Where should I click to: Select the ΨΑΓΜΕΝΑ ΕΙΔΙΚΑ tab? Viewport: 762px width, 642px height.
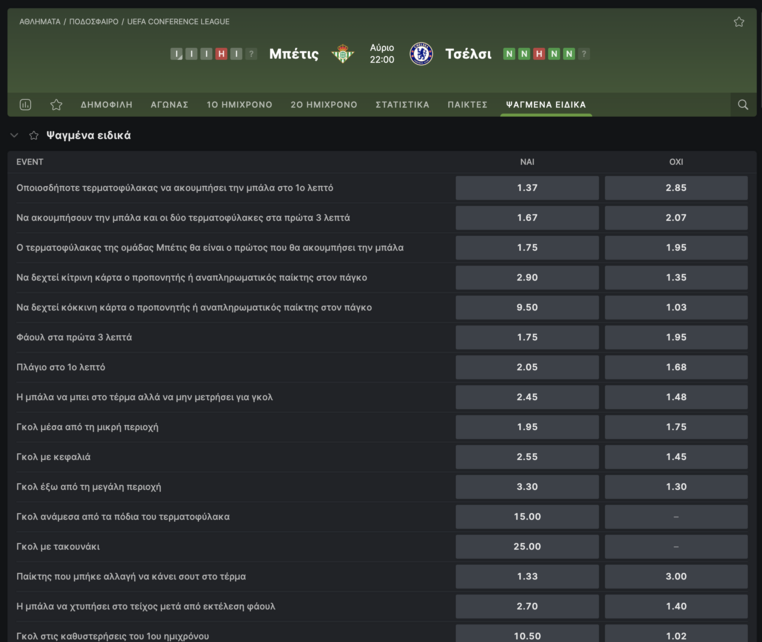coord(546,104)
